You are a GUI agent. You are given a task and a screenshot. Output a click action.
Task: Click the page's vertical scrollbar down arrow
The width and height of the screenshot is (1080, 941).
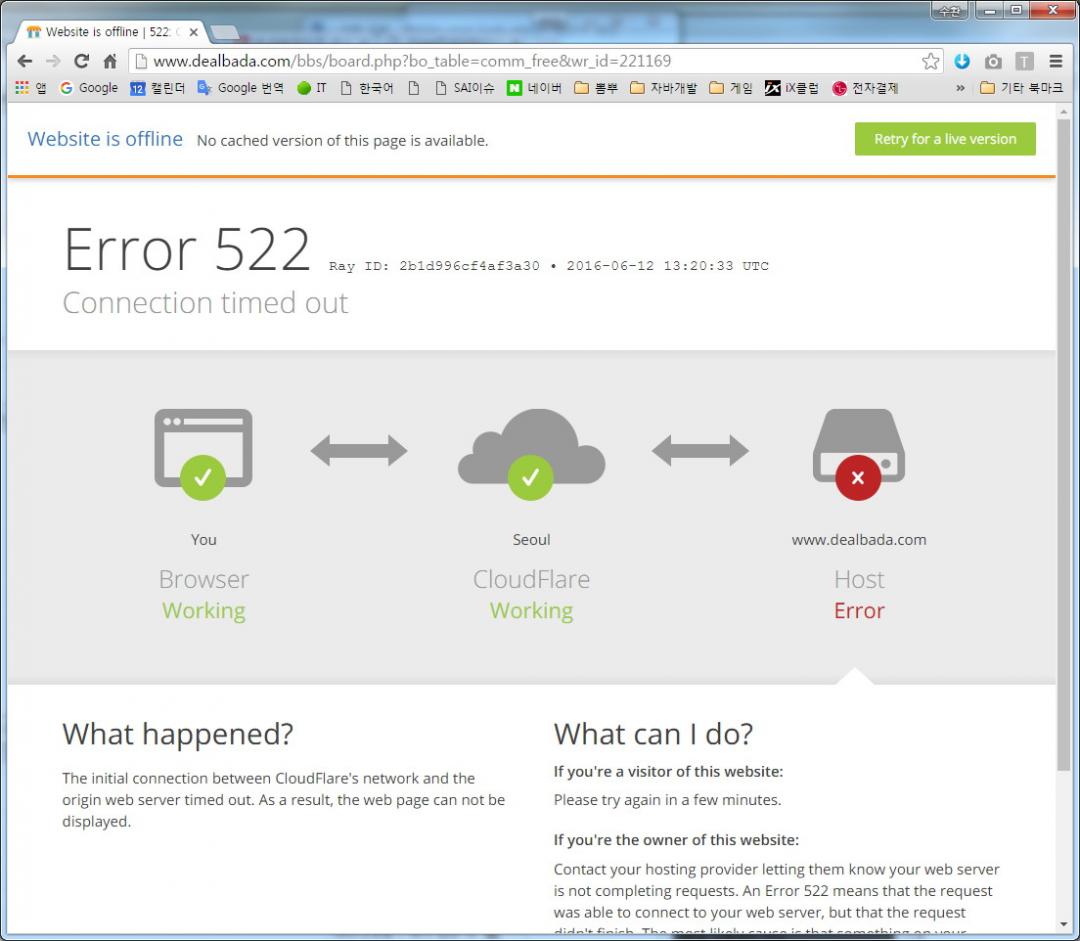[1064, 923]
